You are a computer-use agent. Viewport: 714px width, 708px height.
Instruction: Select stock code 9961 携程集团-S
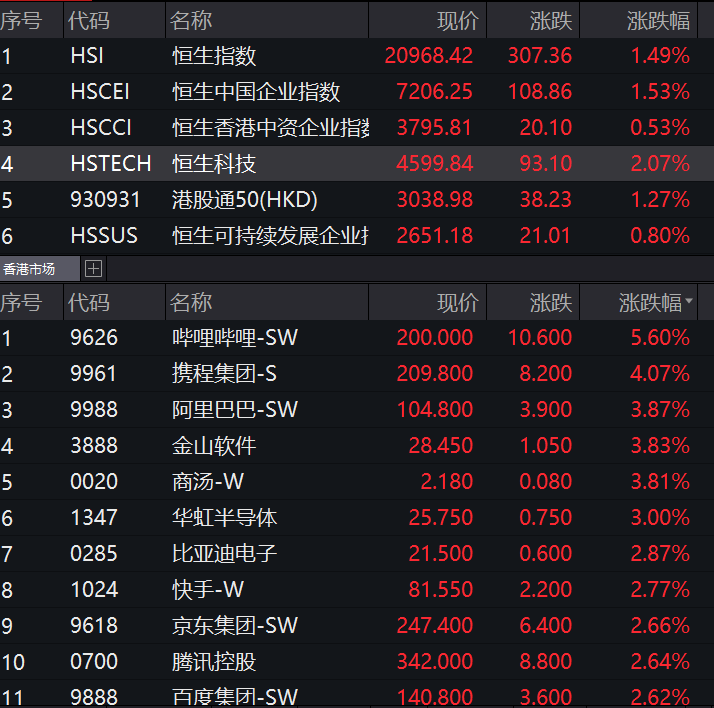[x=94, y=374]
